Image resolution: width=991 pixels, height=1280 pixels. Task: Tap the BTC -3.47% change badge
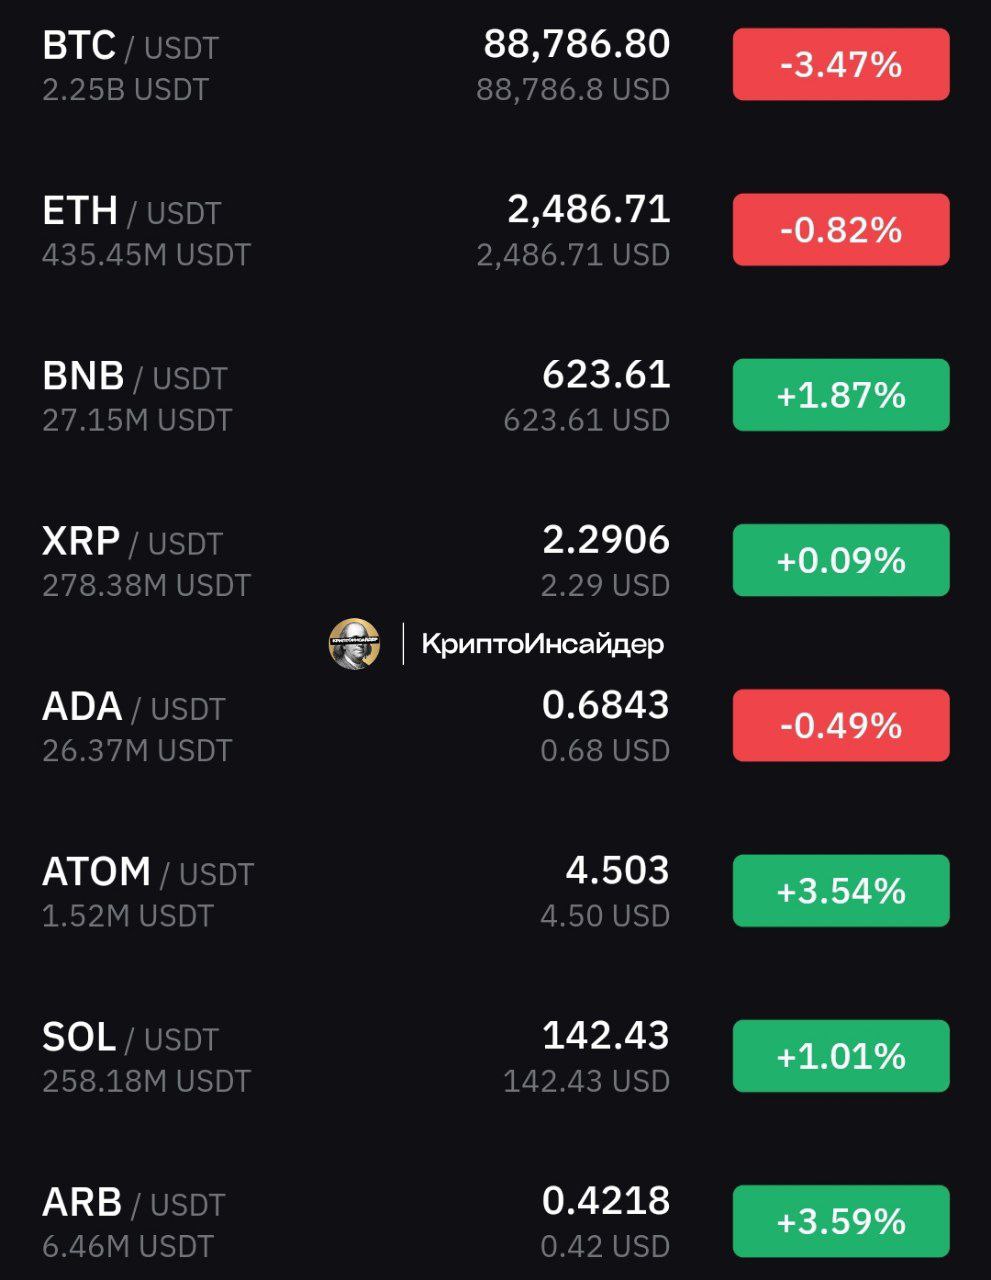(x=841, y=65)
